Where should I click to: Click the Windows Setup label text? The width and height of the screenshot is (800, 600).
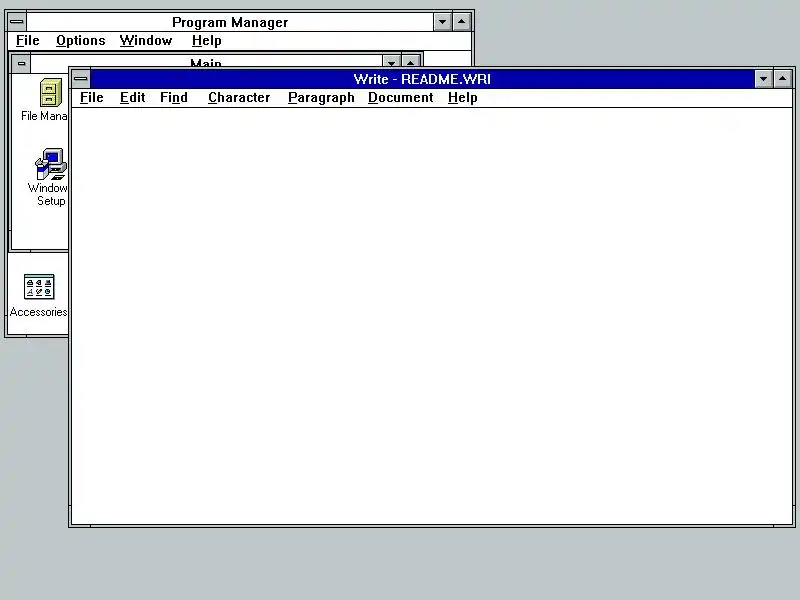(48, 194)
